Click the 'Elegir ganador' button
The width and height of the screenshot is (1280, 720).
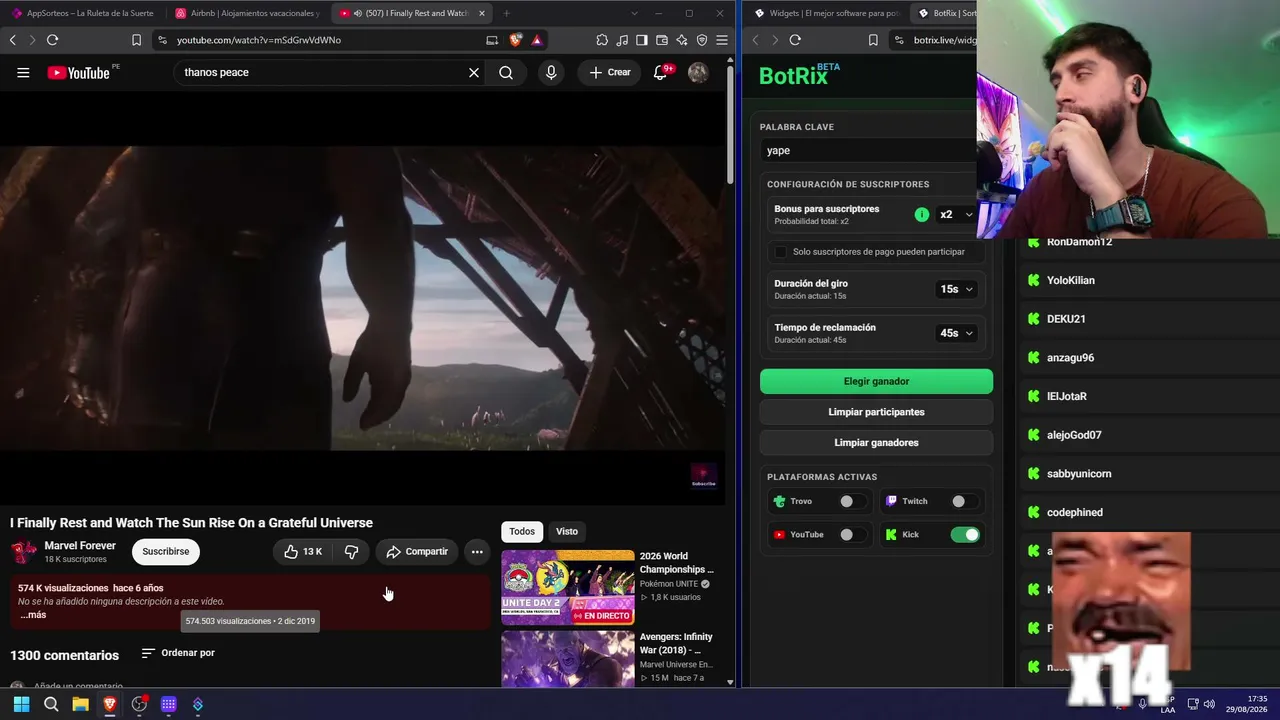click(876, 381)
